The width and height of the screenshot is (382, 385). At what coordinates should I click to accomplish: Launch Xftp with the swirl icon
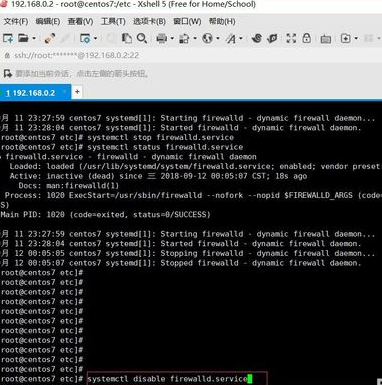[x=257, y=38]
